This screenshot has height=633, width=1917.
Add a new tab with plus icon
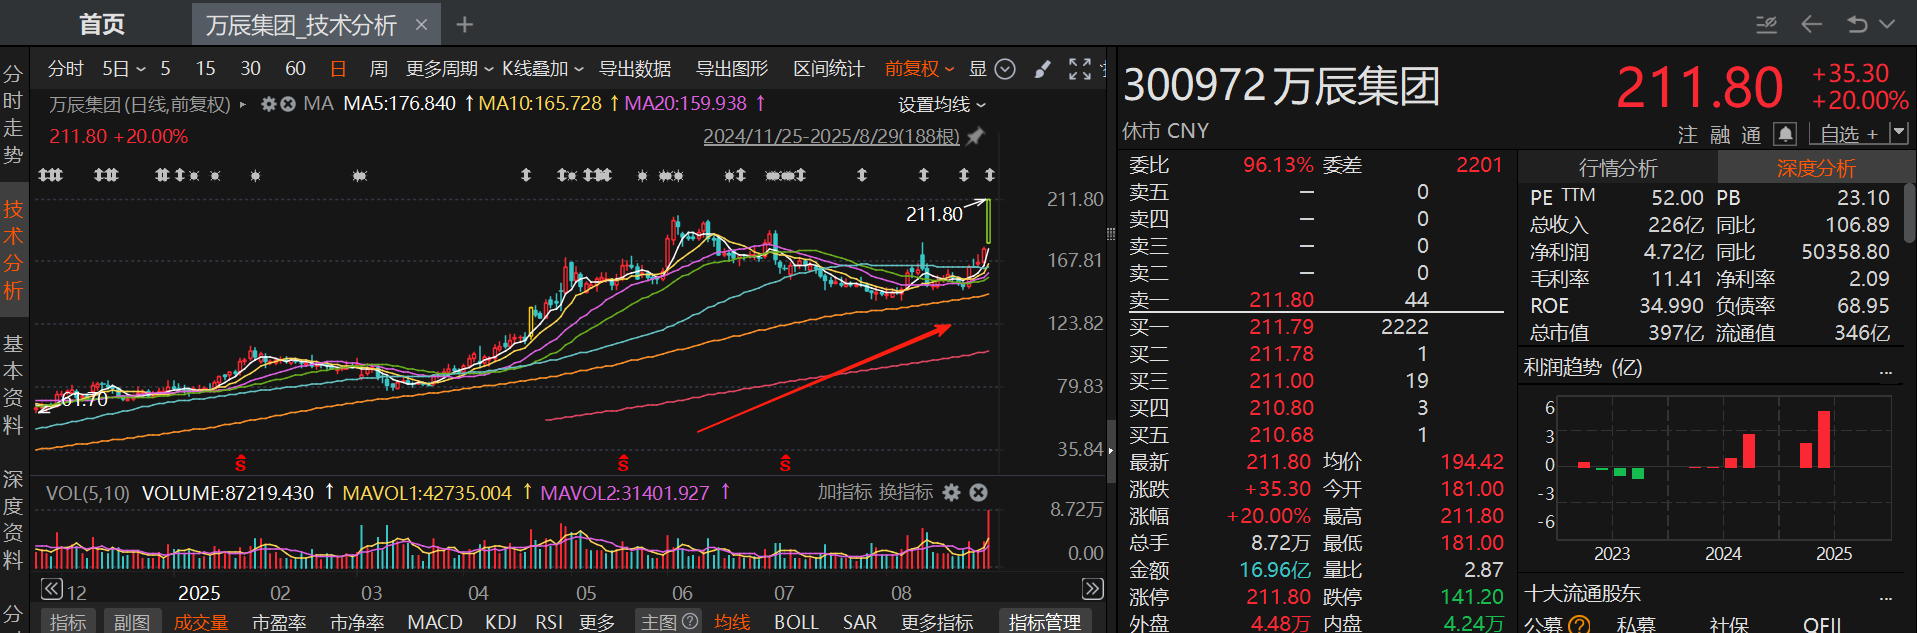[x=465, y=25]
